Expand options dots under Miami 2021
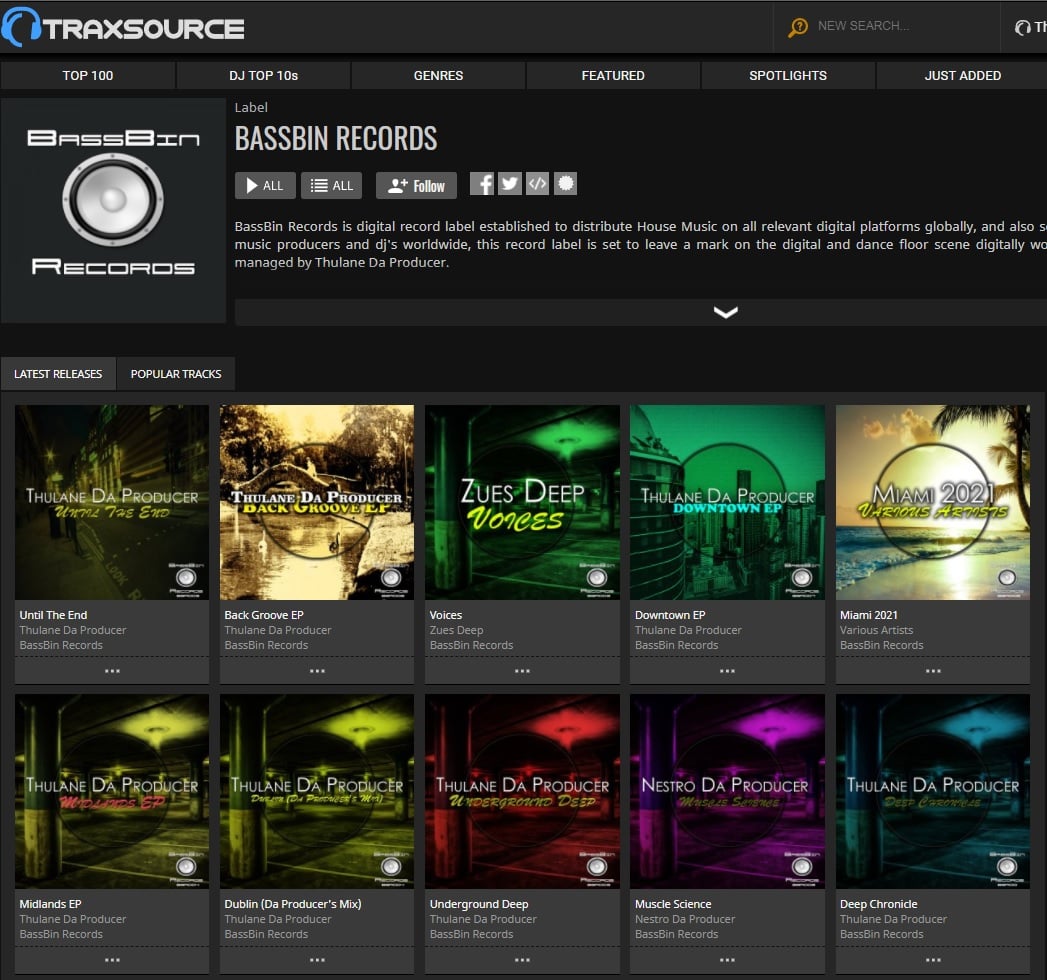 (933, 671)
